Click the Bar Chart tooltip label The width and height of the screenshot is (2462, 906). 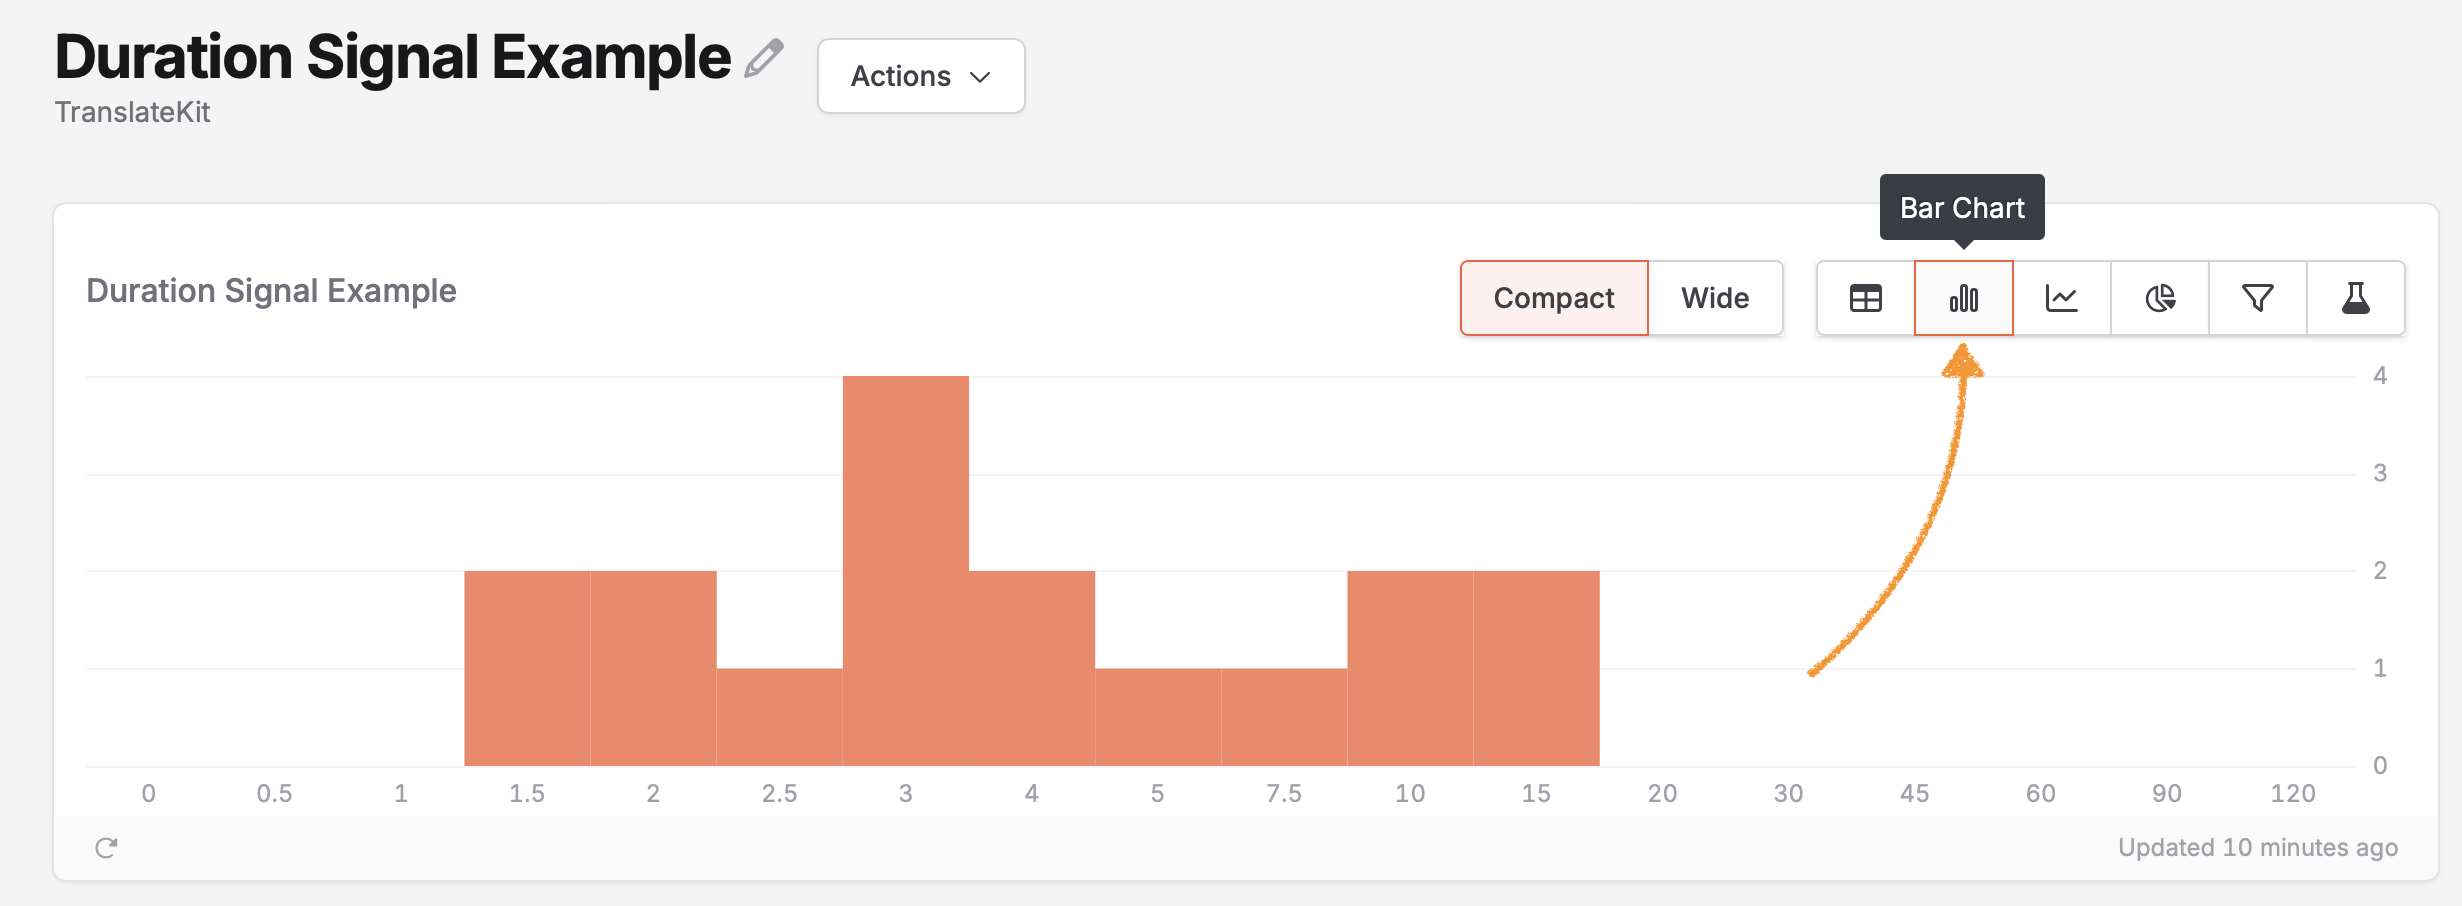[x=1961, y=207]
